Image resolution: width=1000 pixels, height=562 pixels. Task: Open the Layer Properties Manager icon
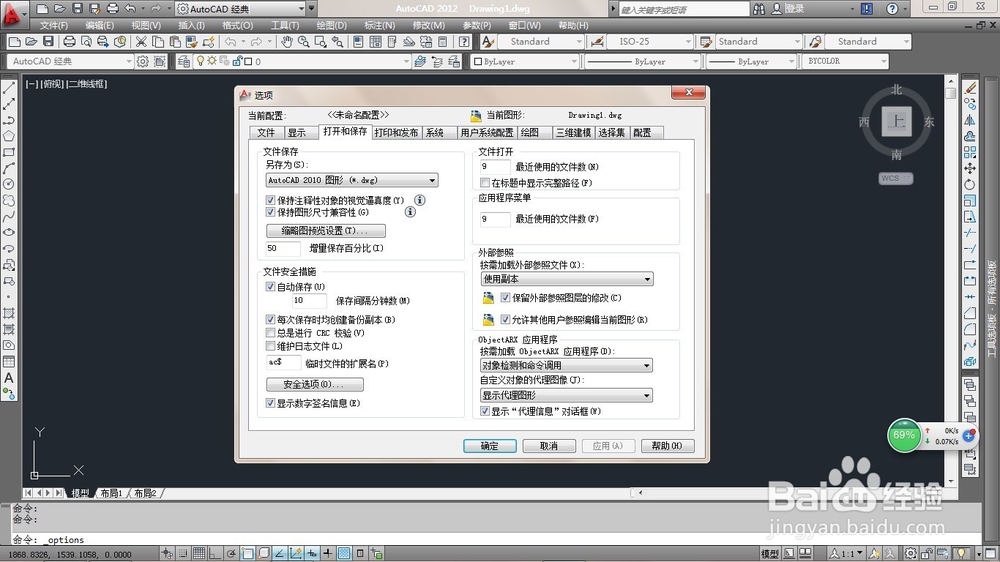(x=184, y=61)
